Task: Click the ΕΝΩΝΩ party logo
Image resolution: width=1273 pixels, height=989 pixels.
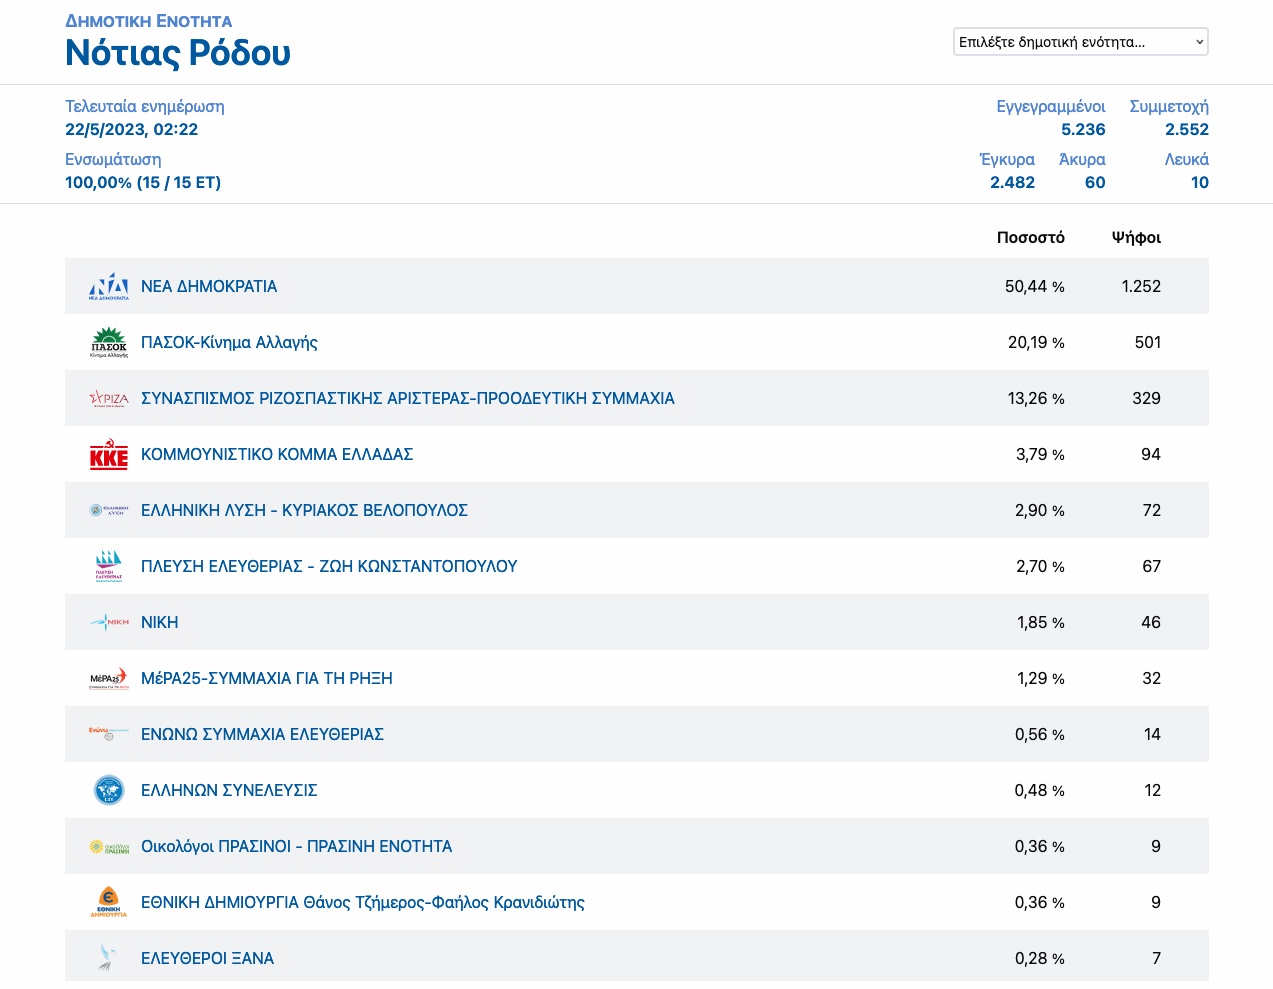Action: (x=109, y=734)
